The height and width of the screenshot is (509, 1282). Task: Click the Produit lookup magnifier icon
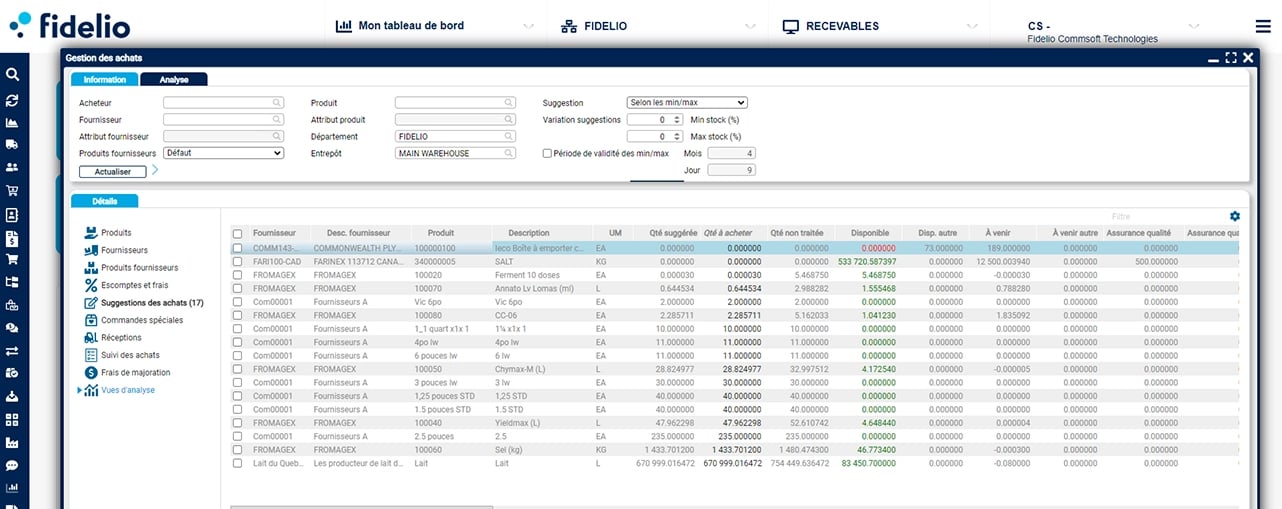[x=509, y=102]
